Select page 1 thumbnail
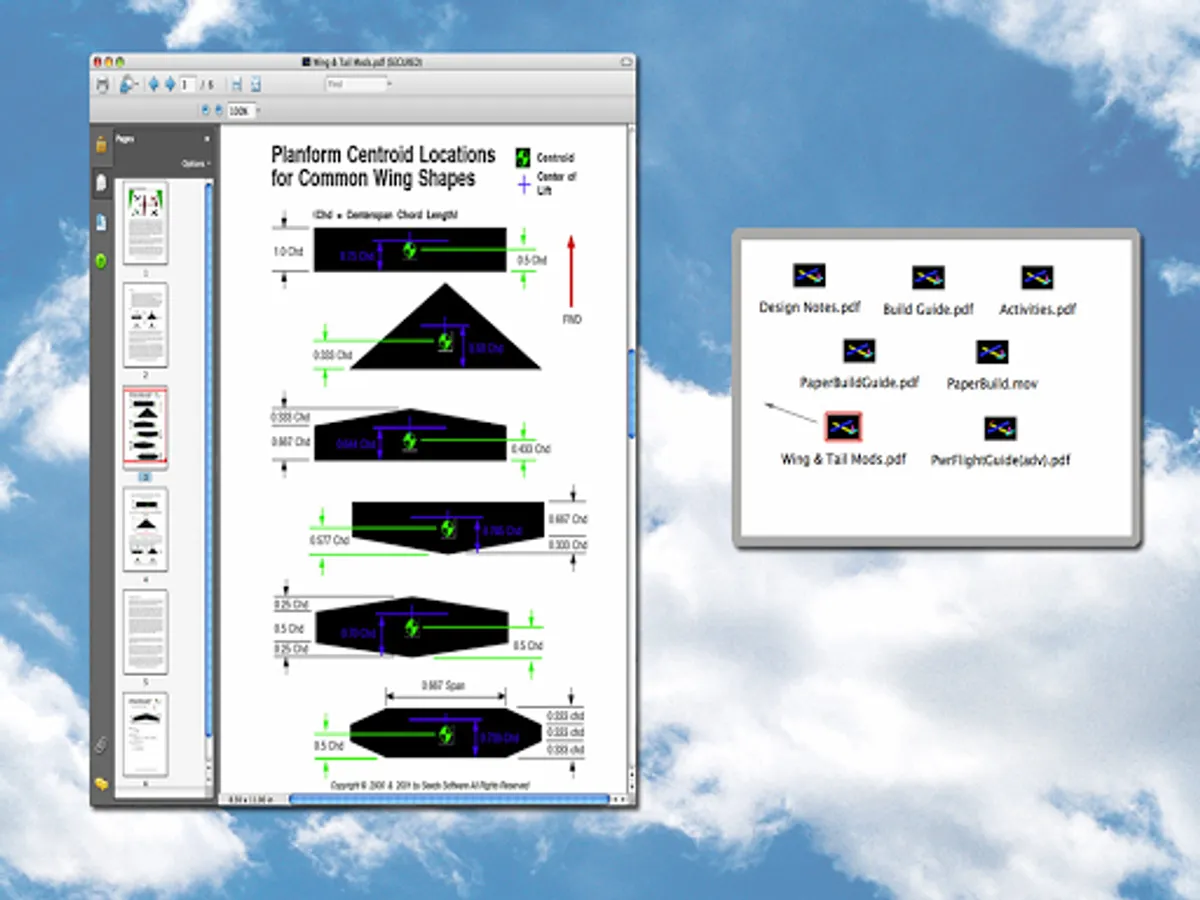 click(x=145, y=222)
